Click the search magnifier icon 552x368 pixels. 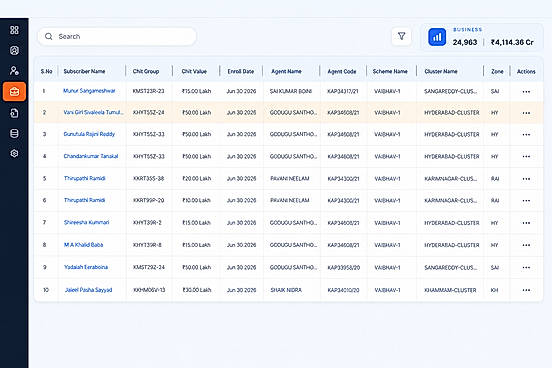[x=49, y=36]
